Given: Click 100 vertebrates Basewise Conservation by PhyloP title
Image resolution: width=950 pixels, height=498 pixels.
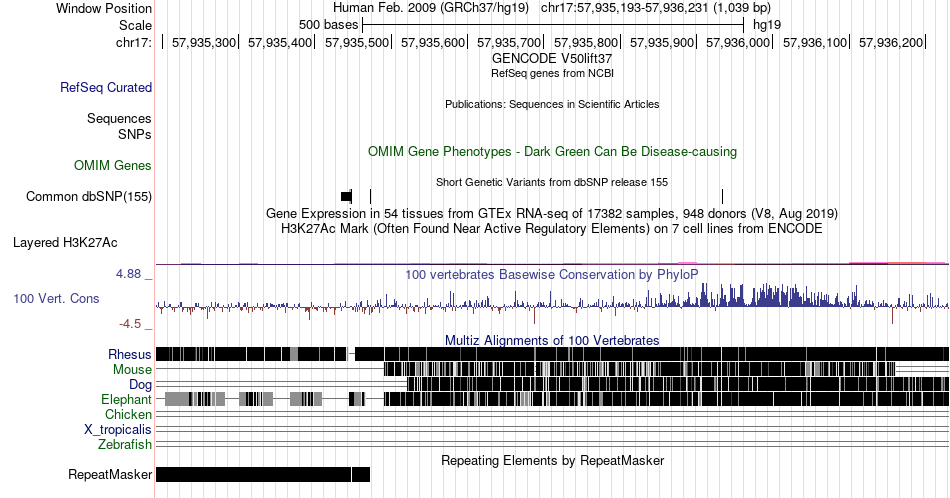Looking at the screenshot, I should (x=552, y=274).
